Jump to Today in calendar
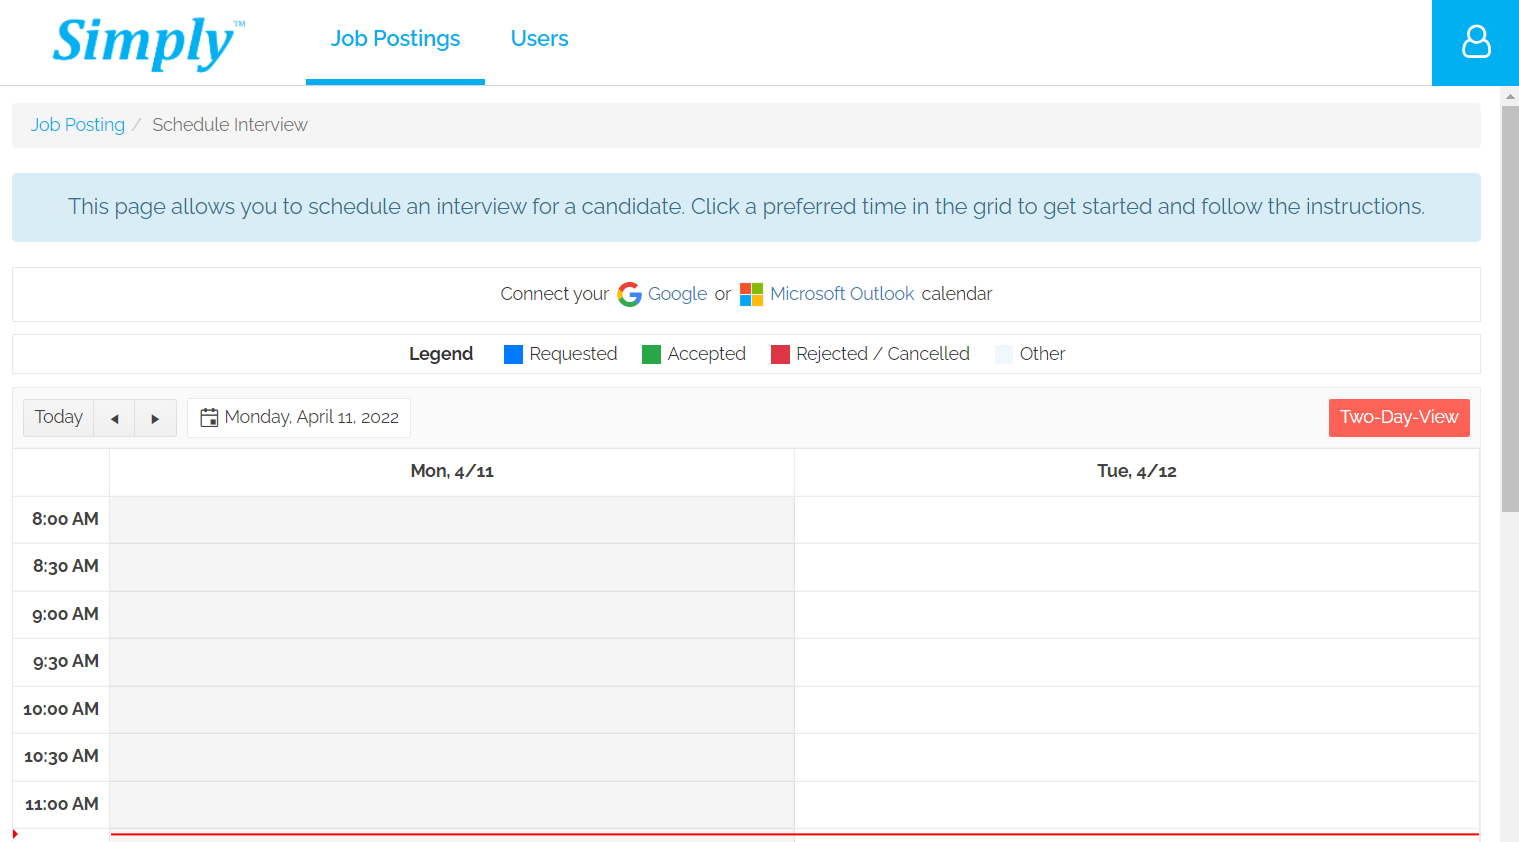Screen dimensions: 1519x842 59,417
